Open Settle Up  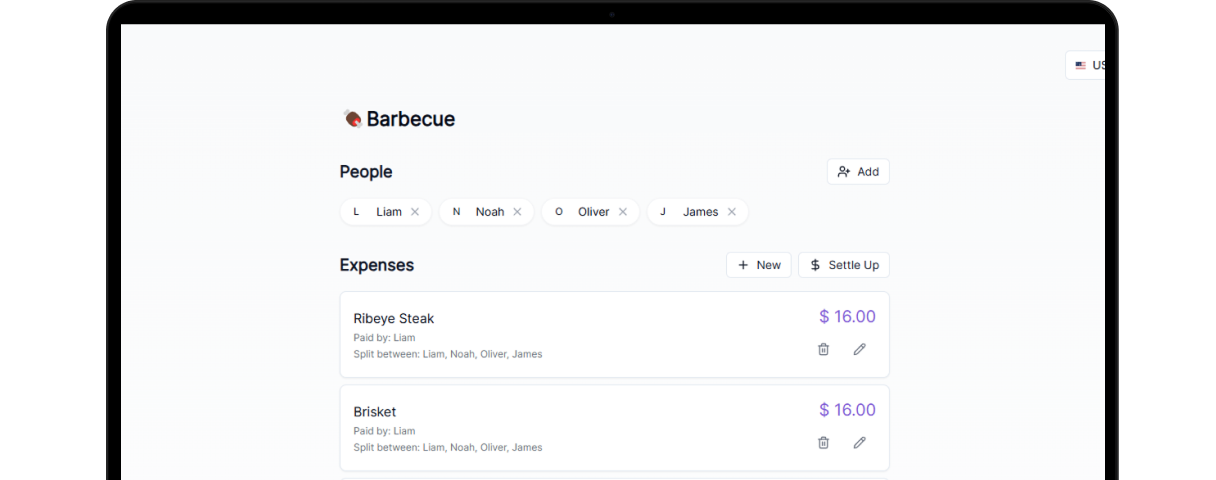click(844, 265)
